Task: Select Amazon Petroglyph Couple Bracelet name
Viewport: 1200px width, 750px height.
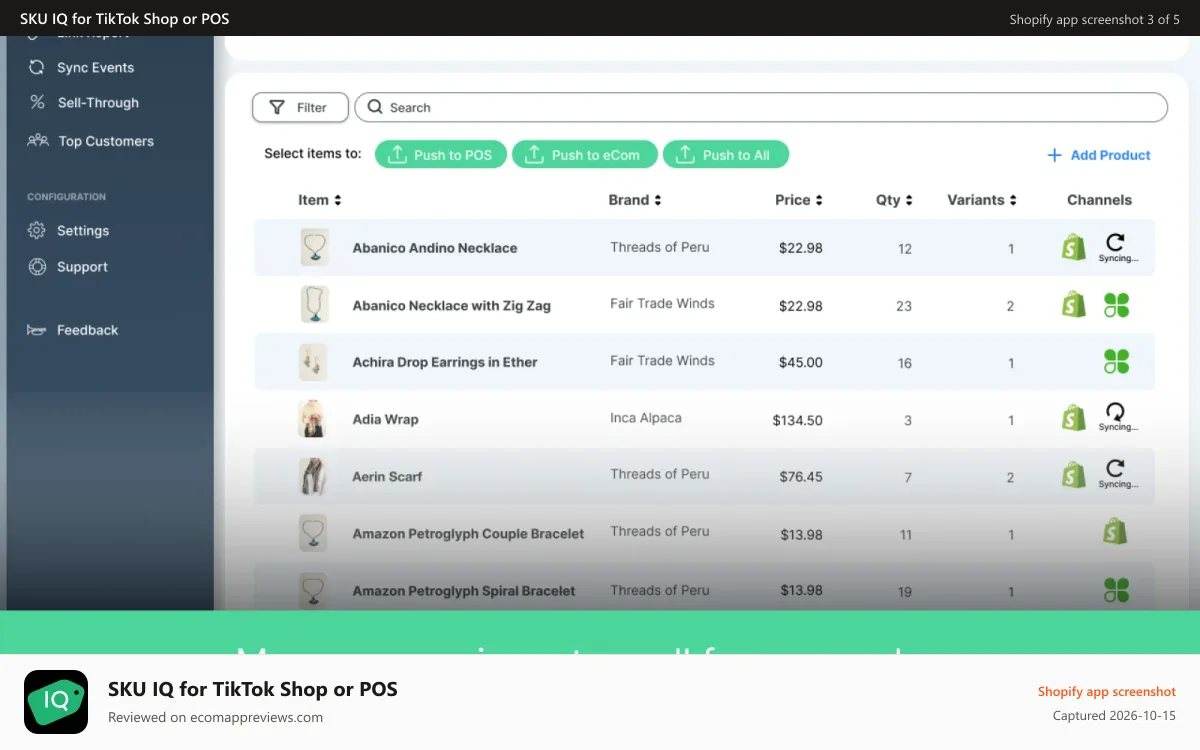Action: coord(468,534)
